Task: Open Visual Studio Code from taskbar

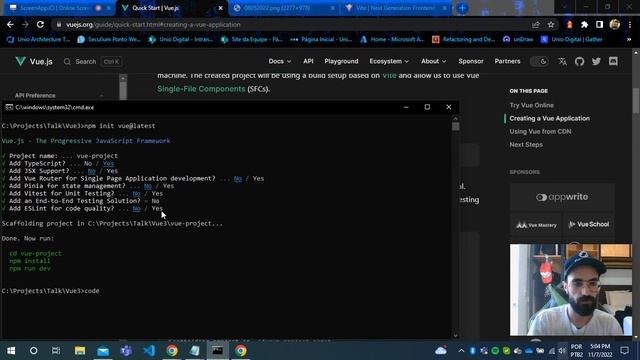Action: click(x=149, y=351)
